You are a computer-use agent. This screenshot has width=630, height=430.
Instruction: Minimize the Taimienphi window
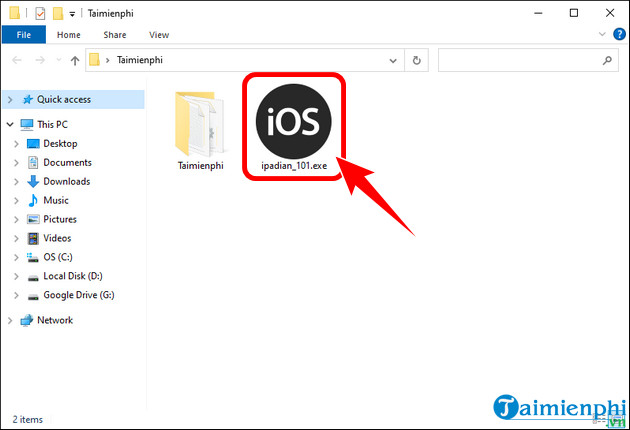coord(538,13)
